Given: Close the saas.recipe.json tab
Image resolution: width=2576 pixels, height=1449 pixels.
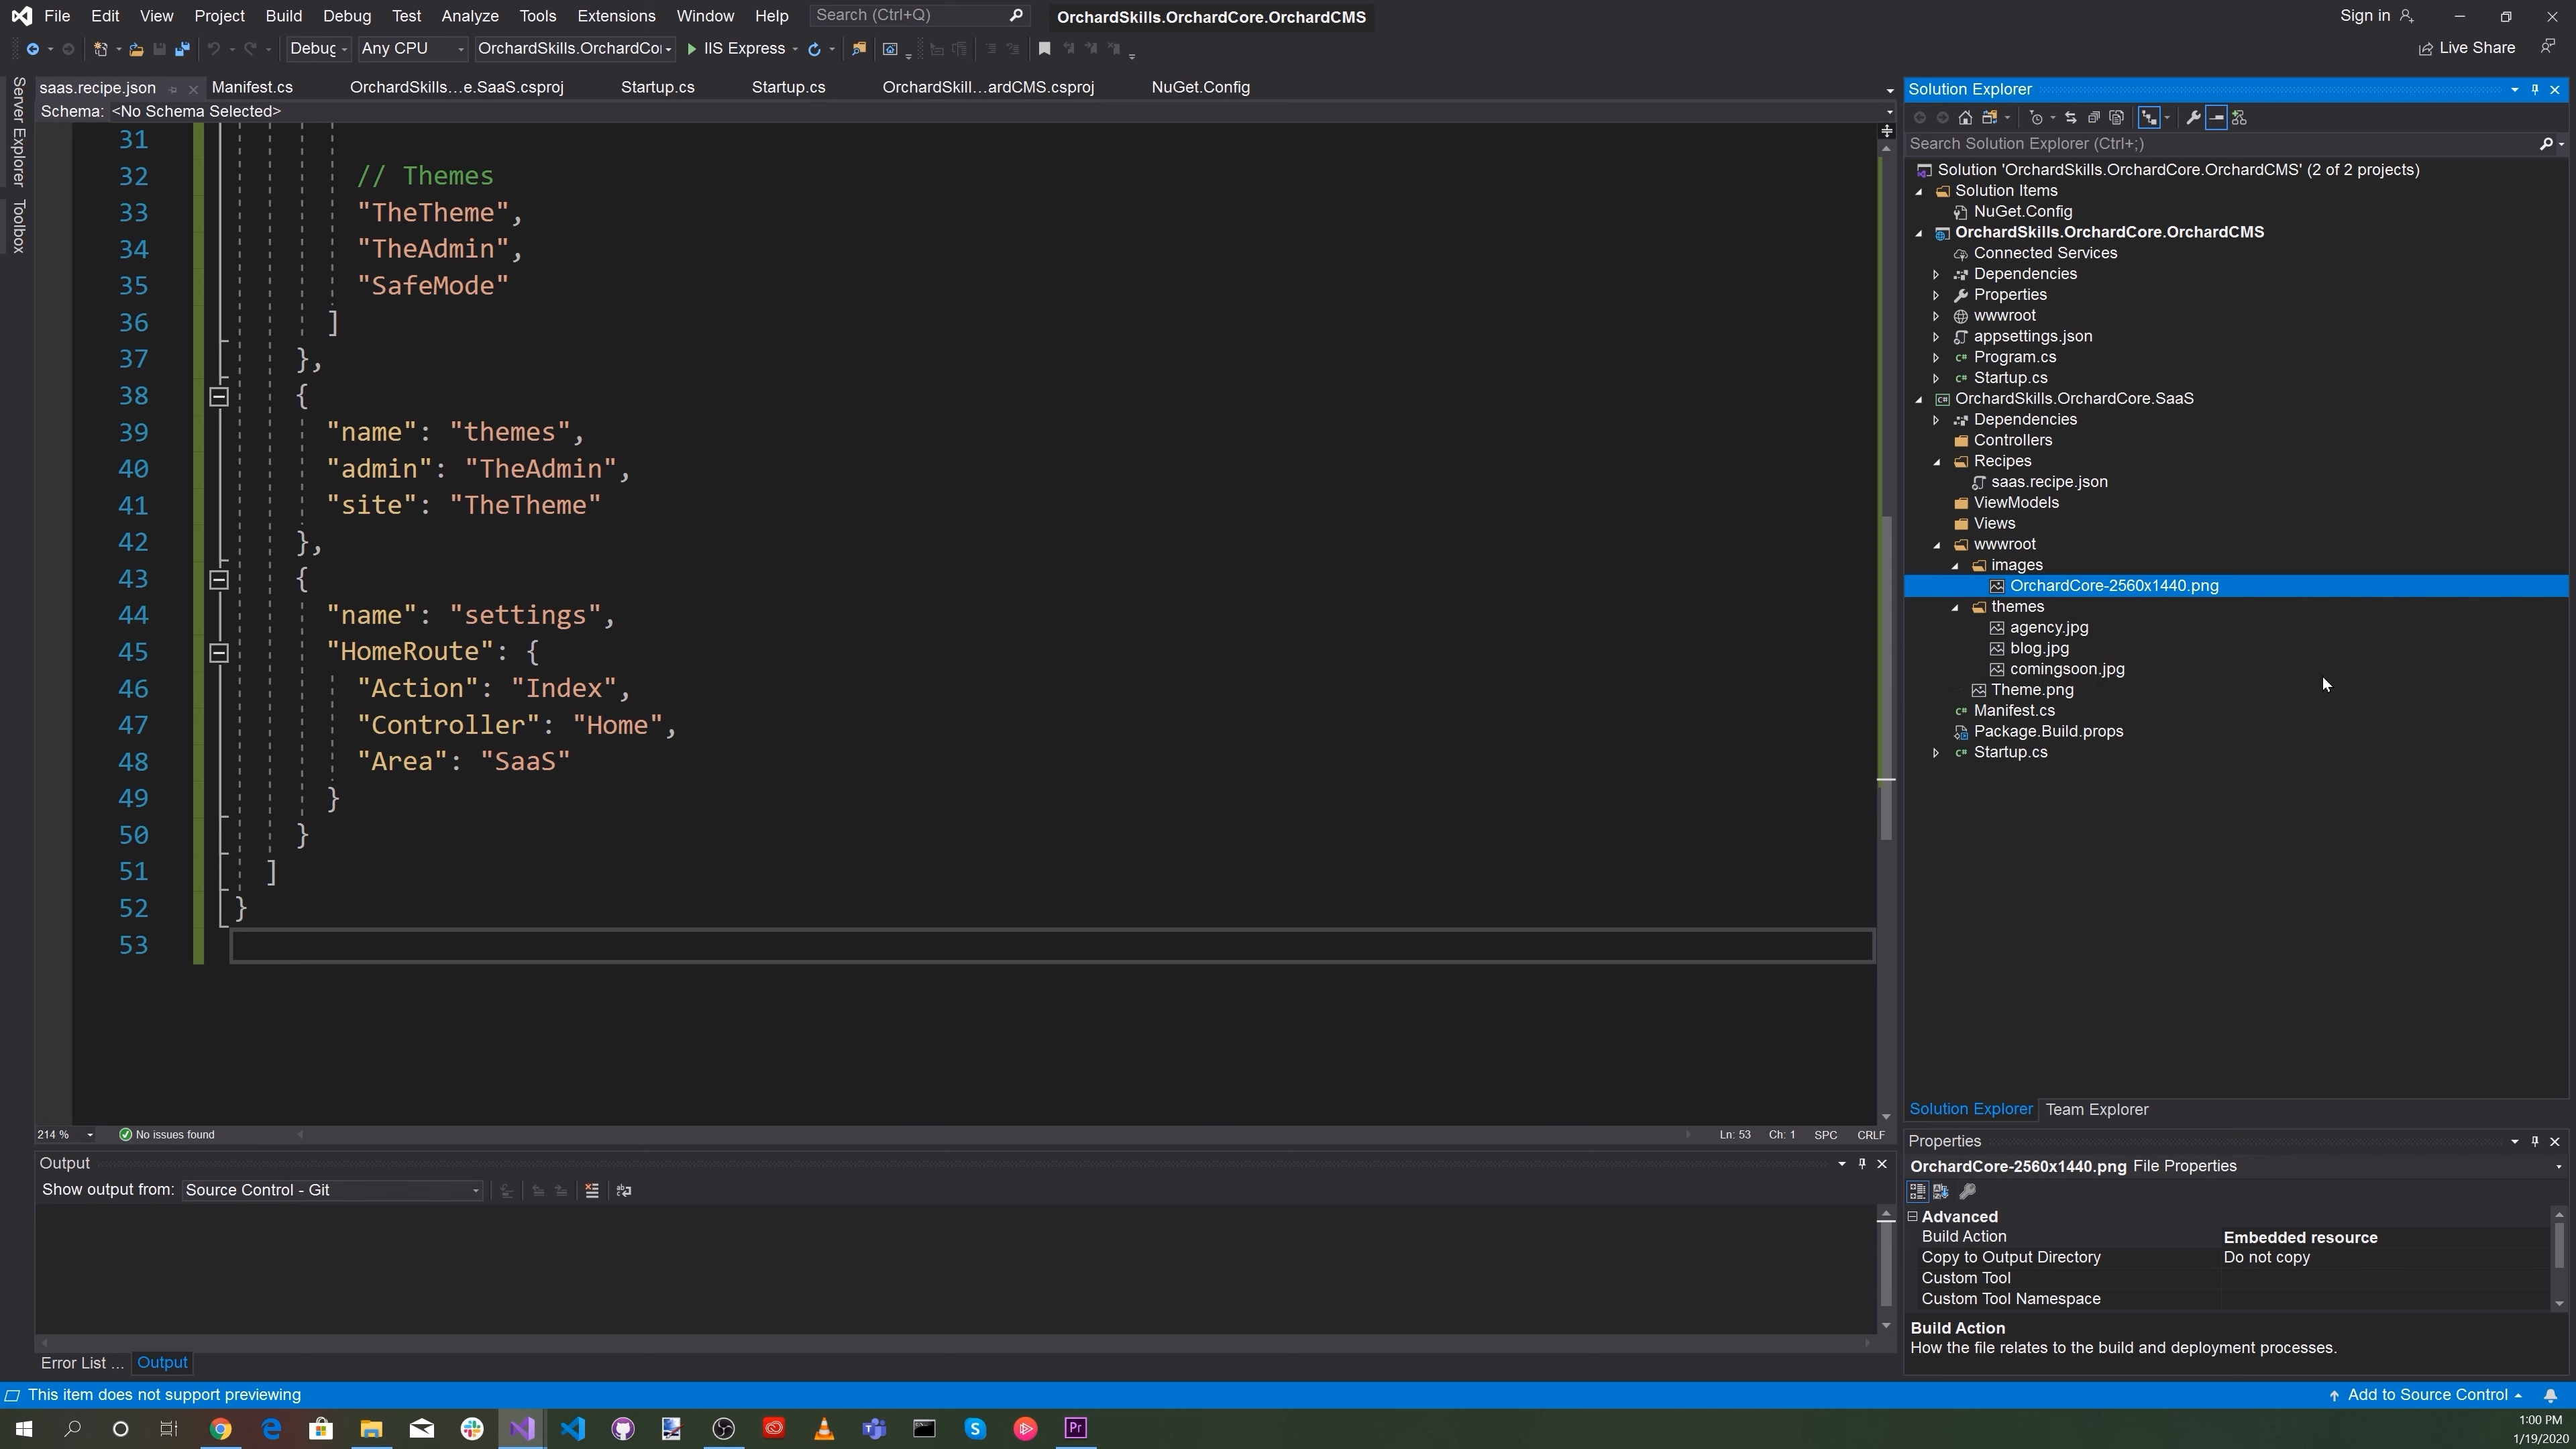Looking at the screenshot, I should (x=194, y=89).
